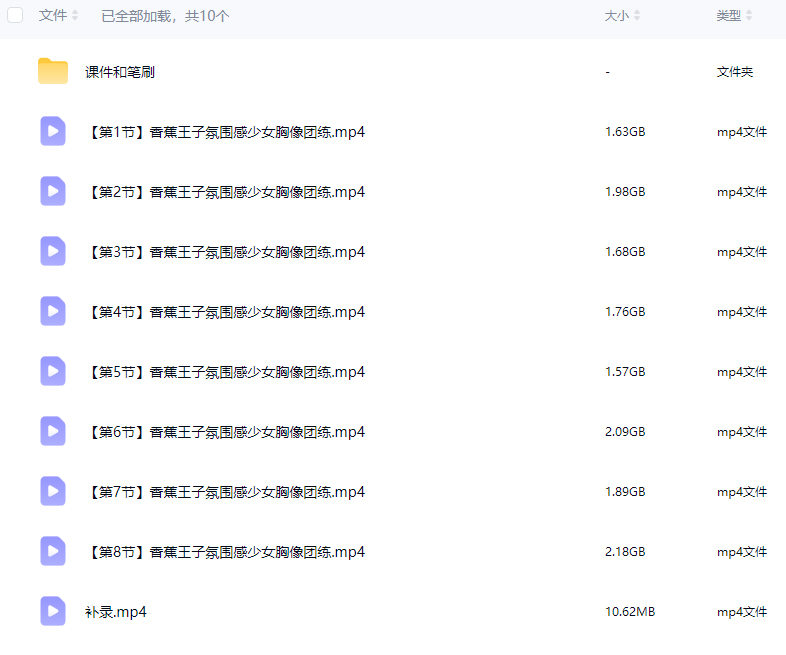Open the 课件和笔刷 folder name
This screenshot has width=786, height=655.
click(x=119, y=72)
